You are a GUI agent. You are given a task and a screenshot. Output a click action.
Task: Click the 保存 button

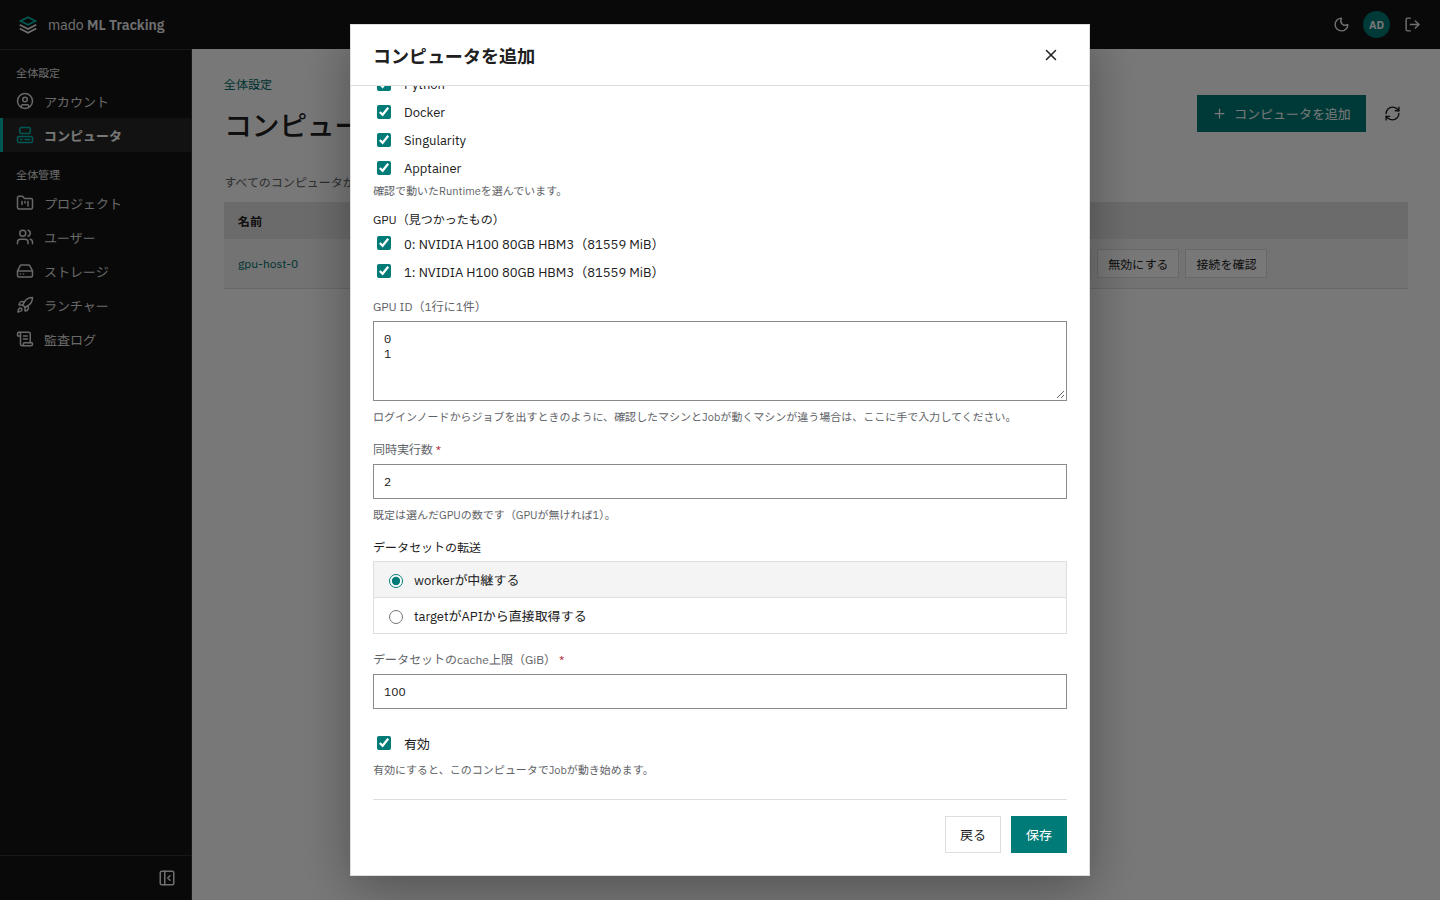coord(1039,835)
